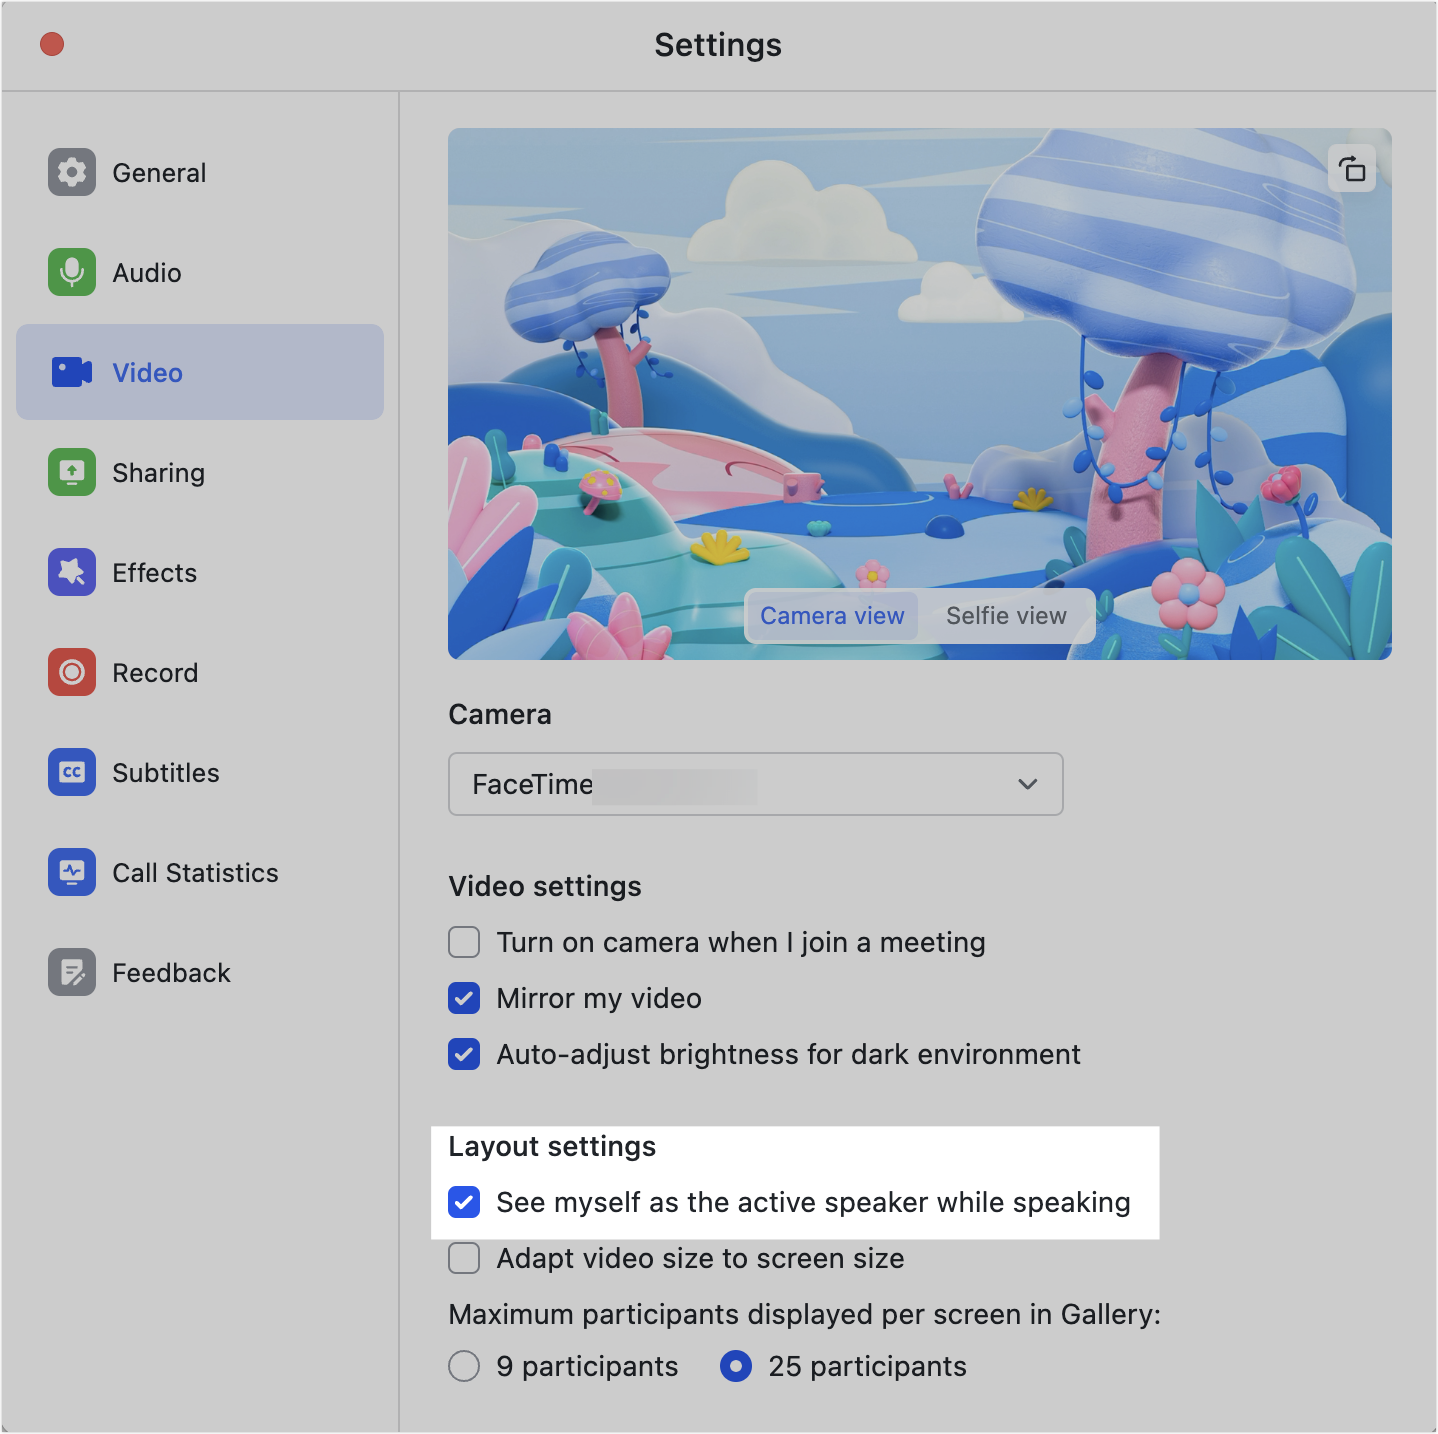Uncheck See myself as the active speaker
This screenshot has height=1434, width=1438.
pyautogui.click(x=464, y=1202)
